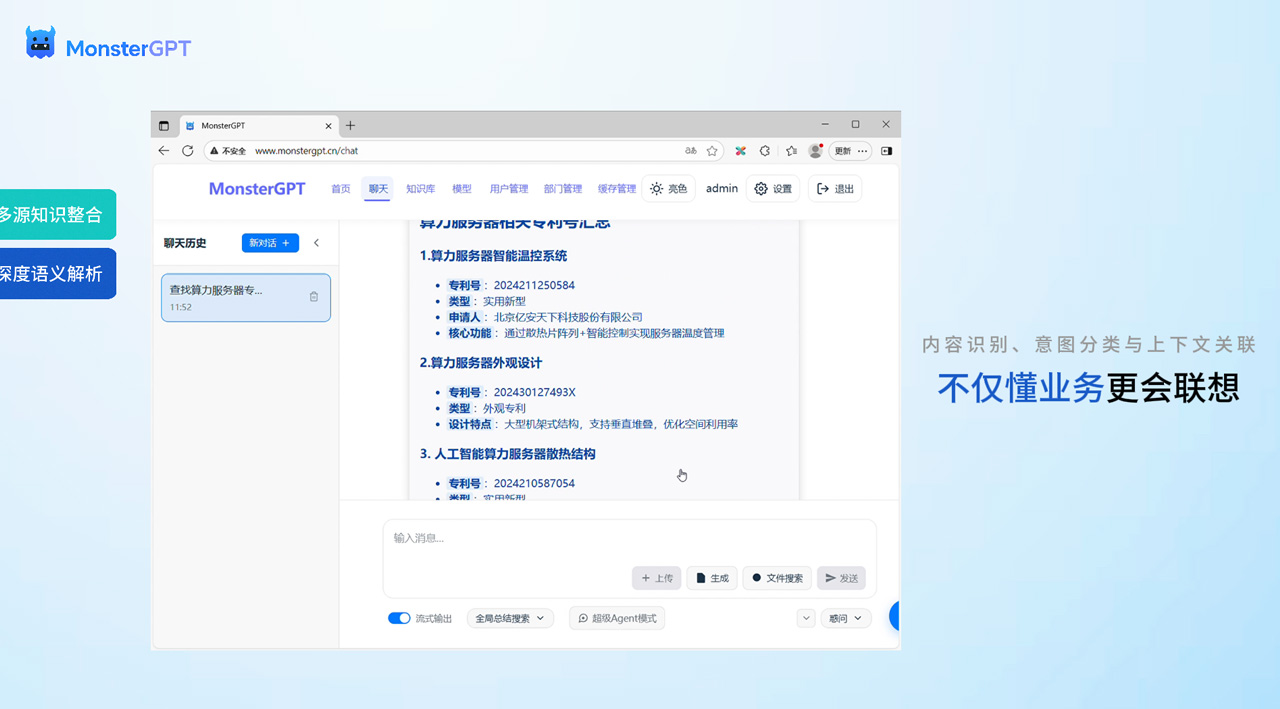Open the 慧问 dropdown selector
This screenshot has width=1280, height=709.
point(845,618)
